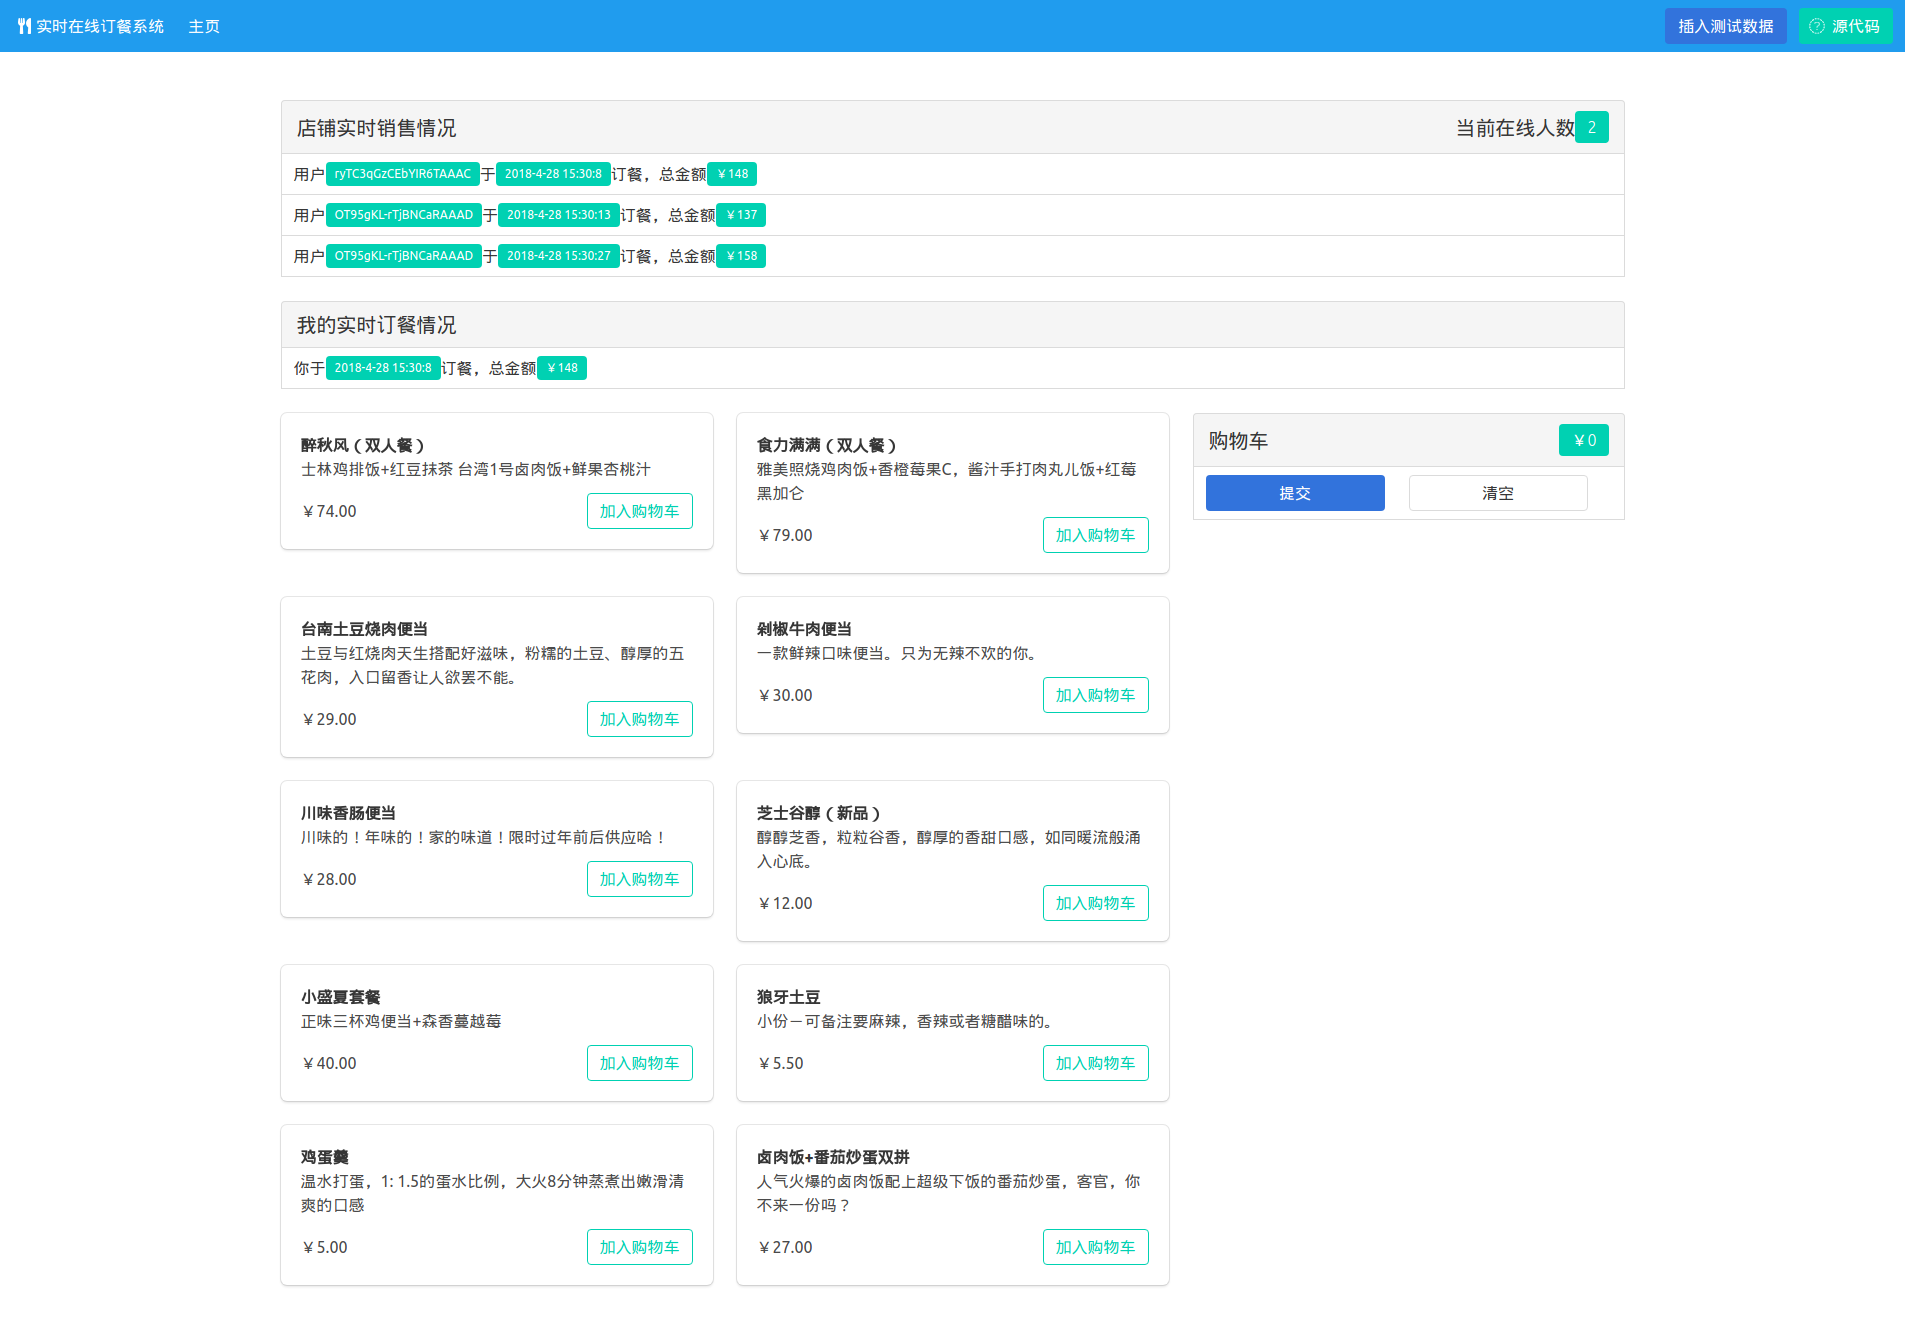Click the cart total badge ¥0

pyautogui.click(x=1584, y=440)
